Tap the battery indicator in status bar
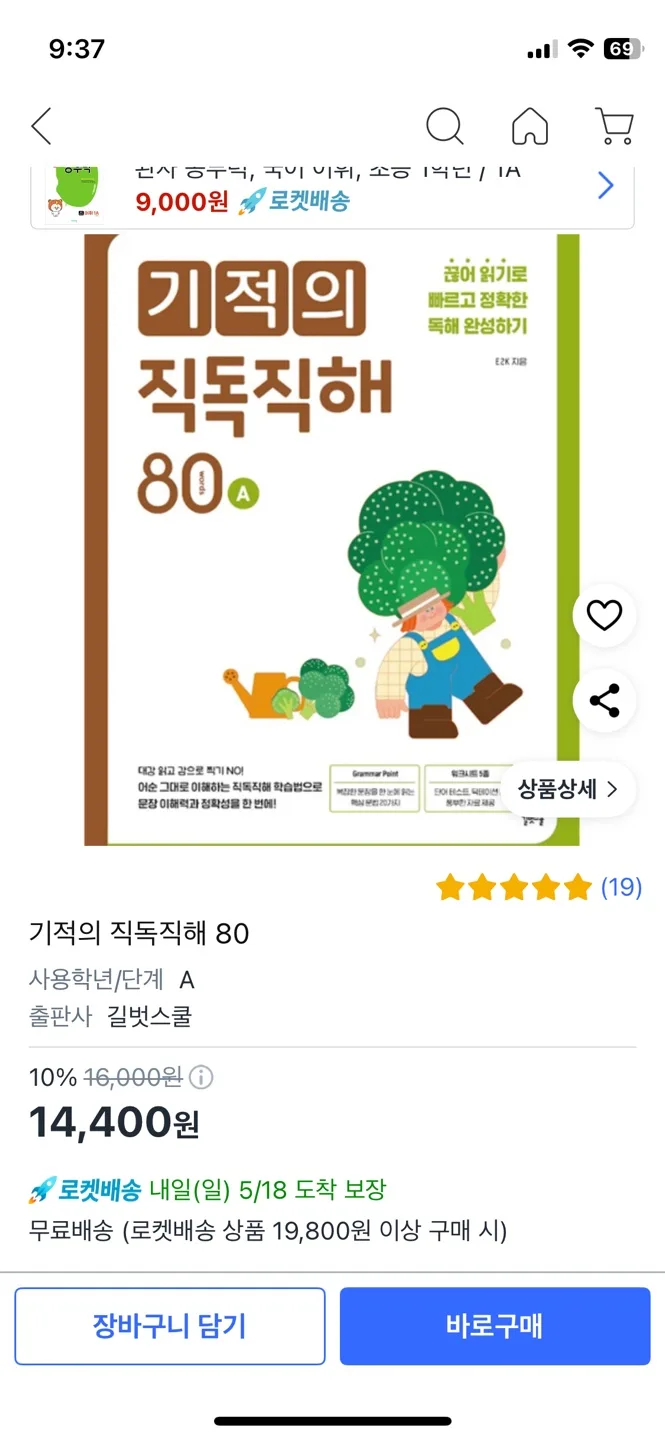 click(622, 48)
